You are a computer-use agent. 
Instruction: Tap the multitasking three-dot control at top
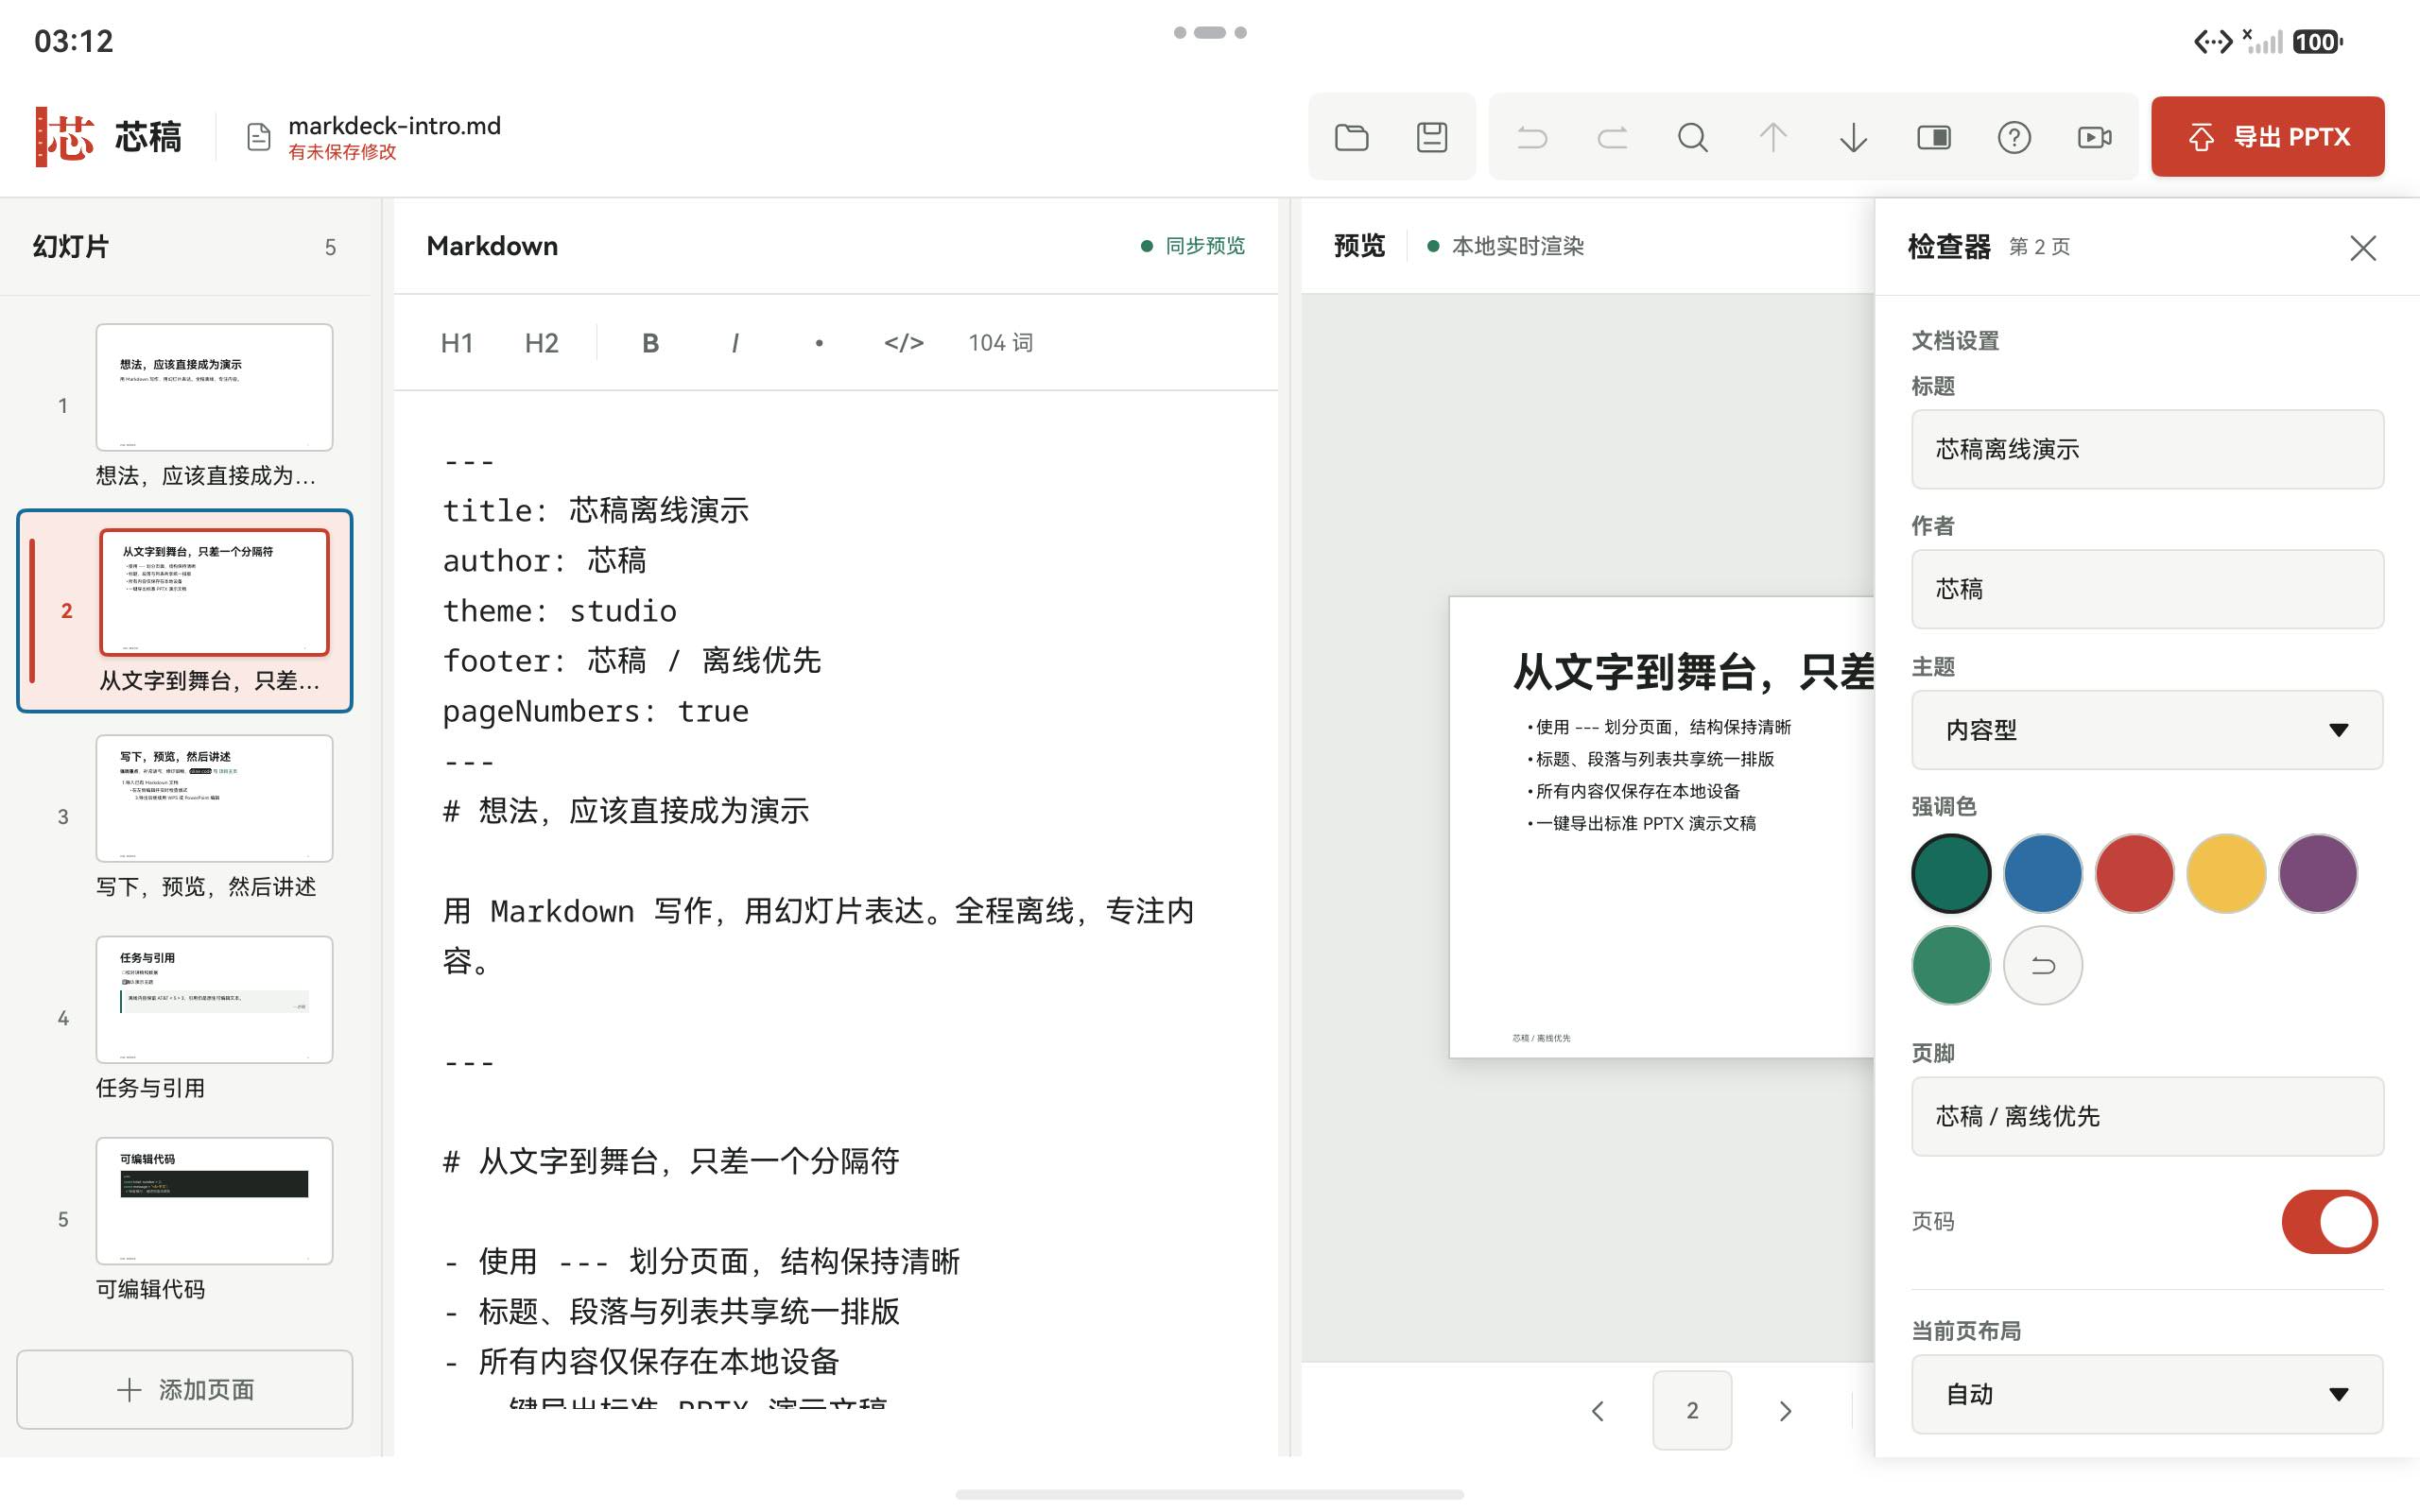point(1210,33)
